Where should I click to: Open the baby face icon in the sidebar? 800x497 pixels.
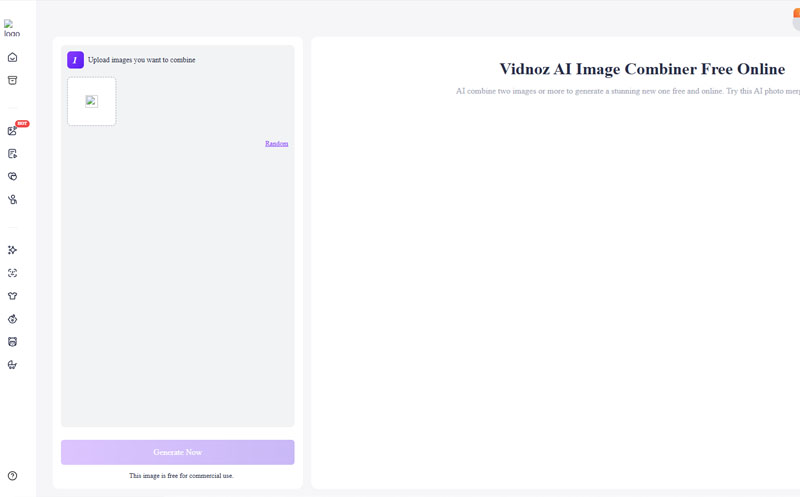pyautogui.click(x=13, y=319)
